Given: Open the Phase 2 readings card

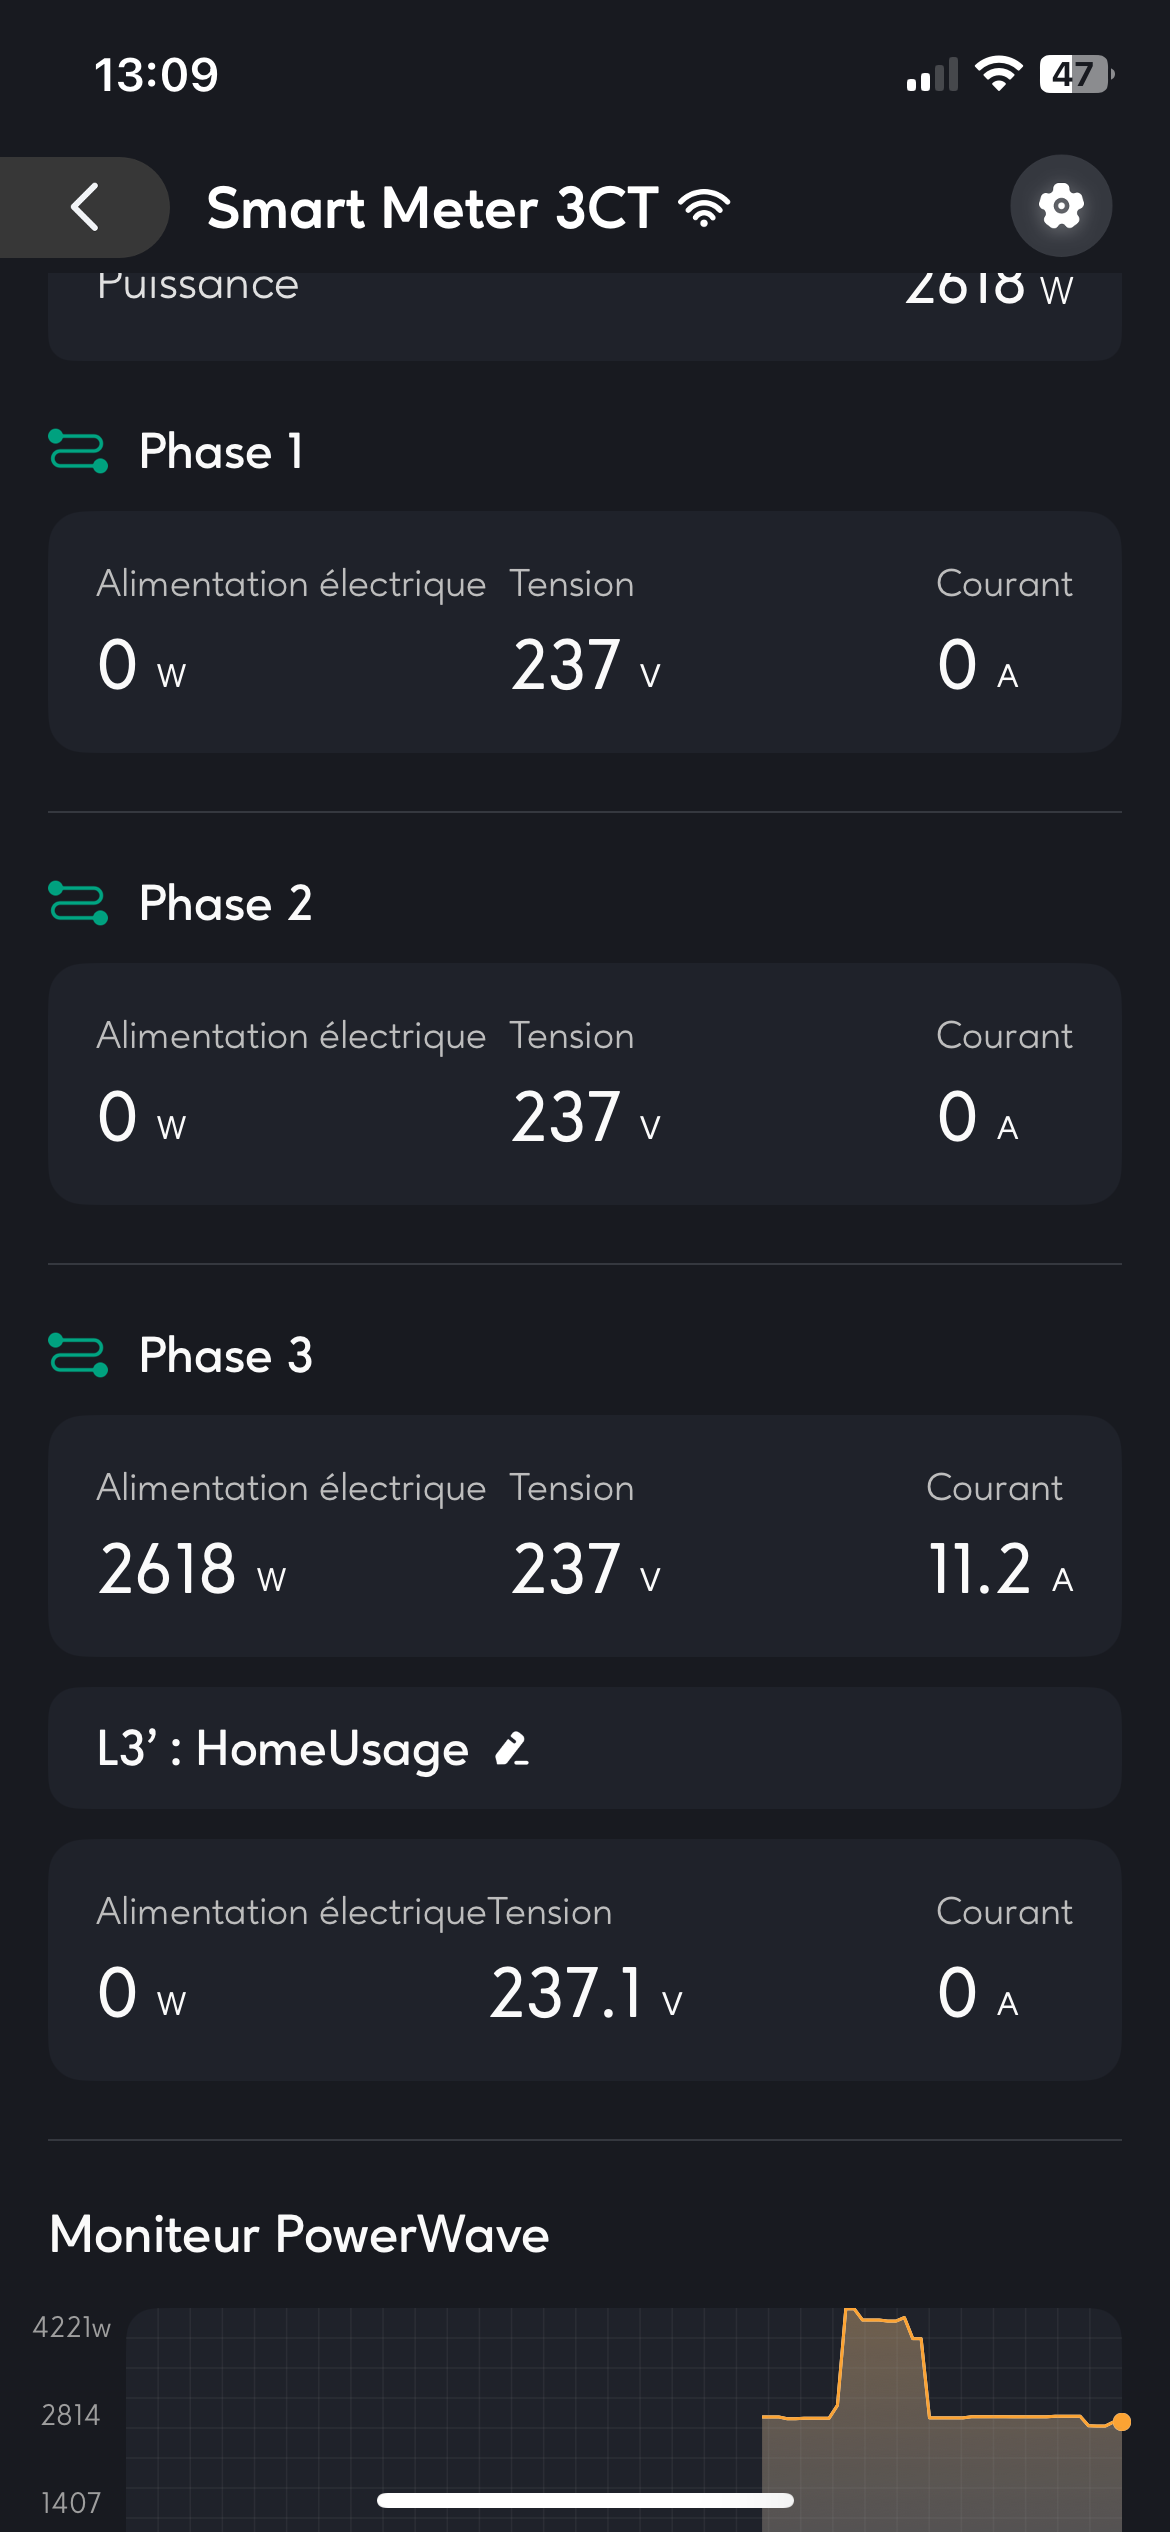Looking at the screenshot, I should tap(585, 1084).
